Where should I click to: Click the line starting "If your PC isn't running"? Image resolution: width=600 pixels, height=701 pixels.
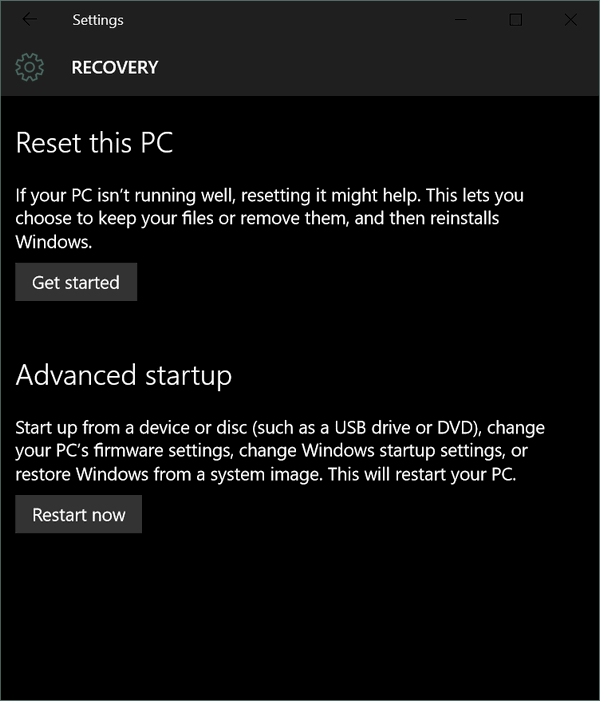pyautogui.click(x=270, y=195)
